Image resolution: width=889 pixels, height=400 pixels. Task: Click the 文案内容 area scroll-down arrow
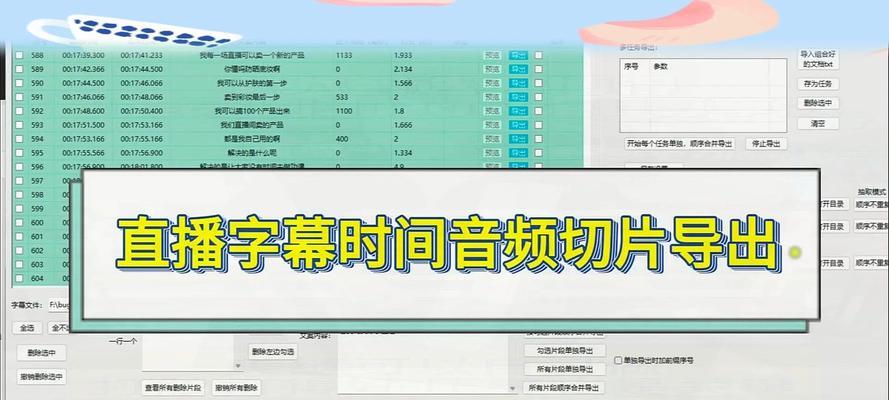(x=513, y=388)
